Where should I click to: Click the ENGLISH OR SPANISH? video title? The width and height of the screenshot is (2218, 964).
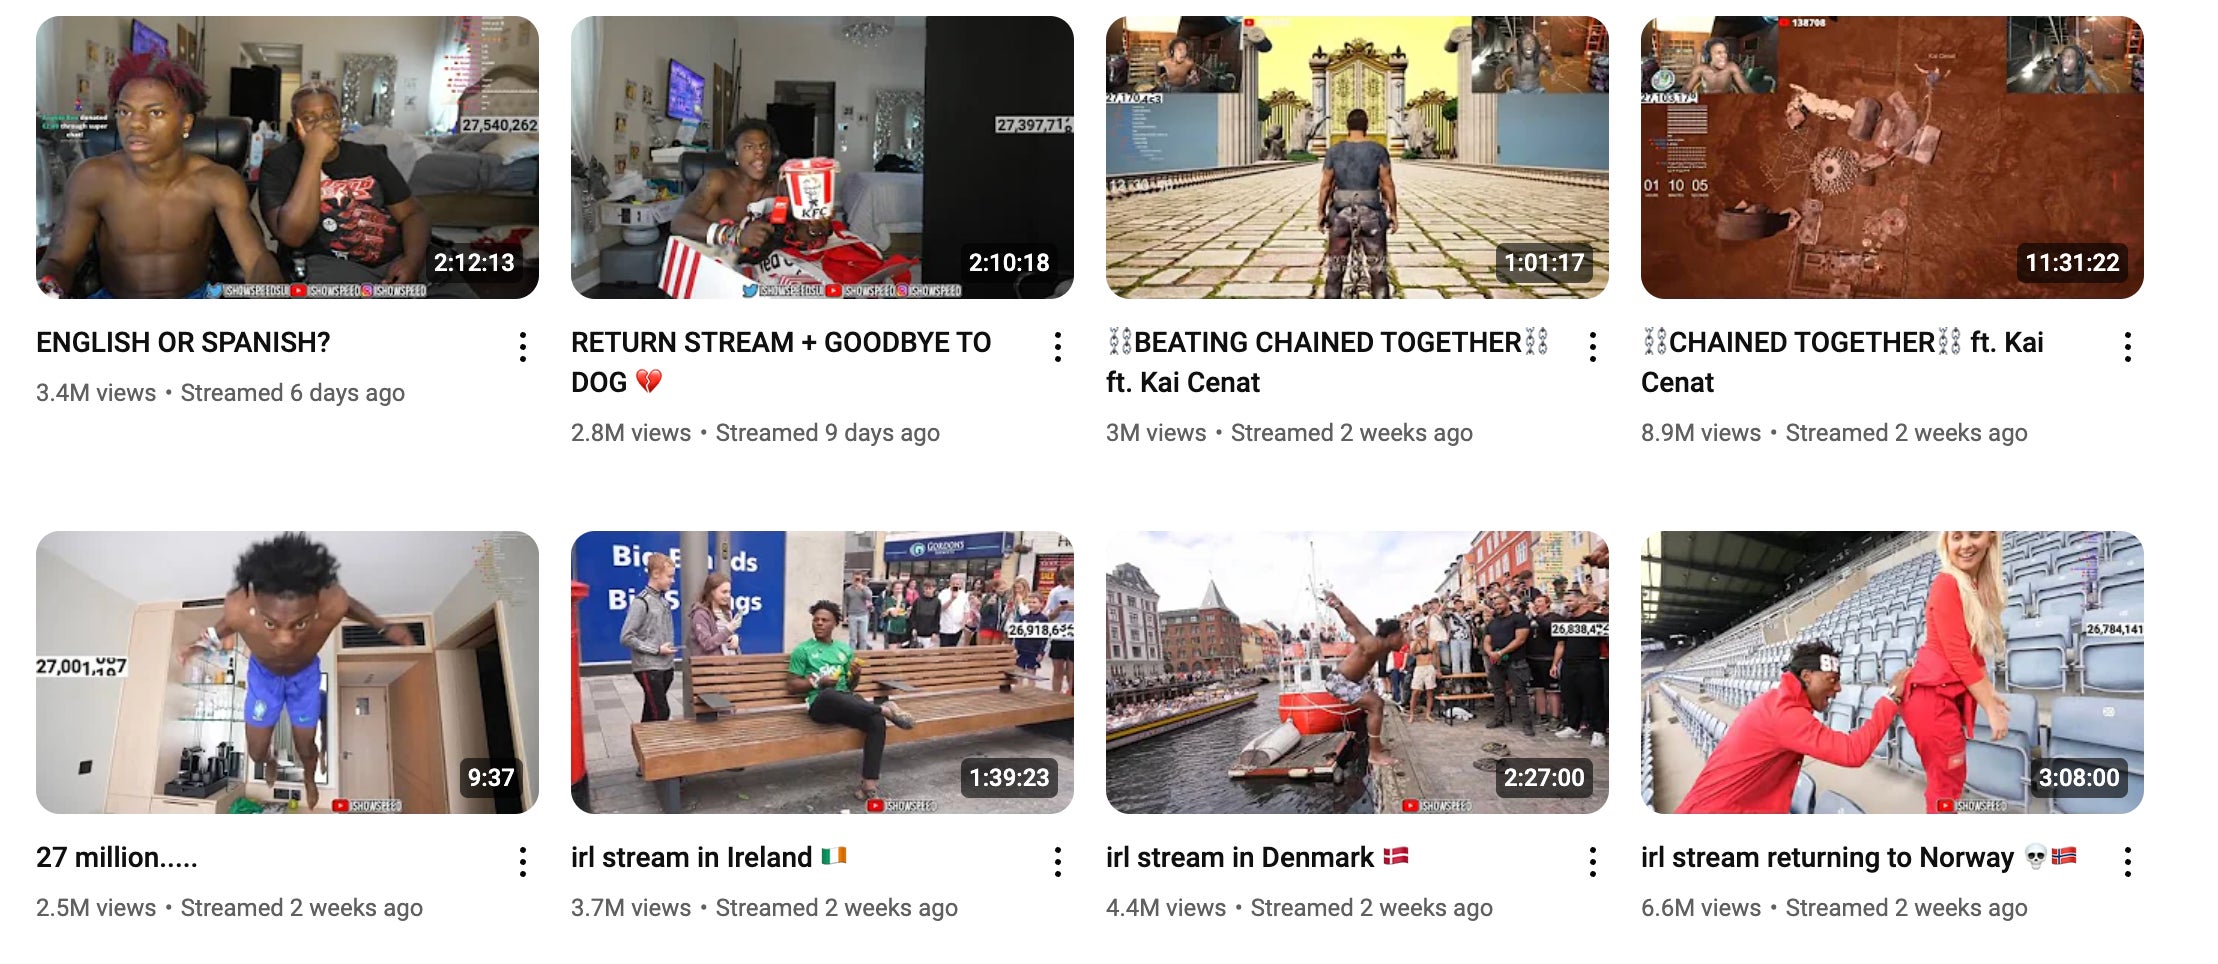(x=183, y=343)
